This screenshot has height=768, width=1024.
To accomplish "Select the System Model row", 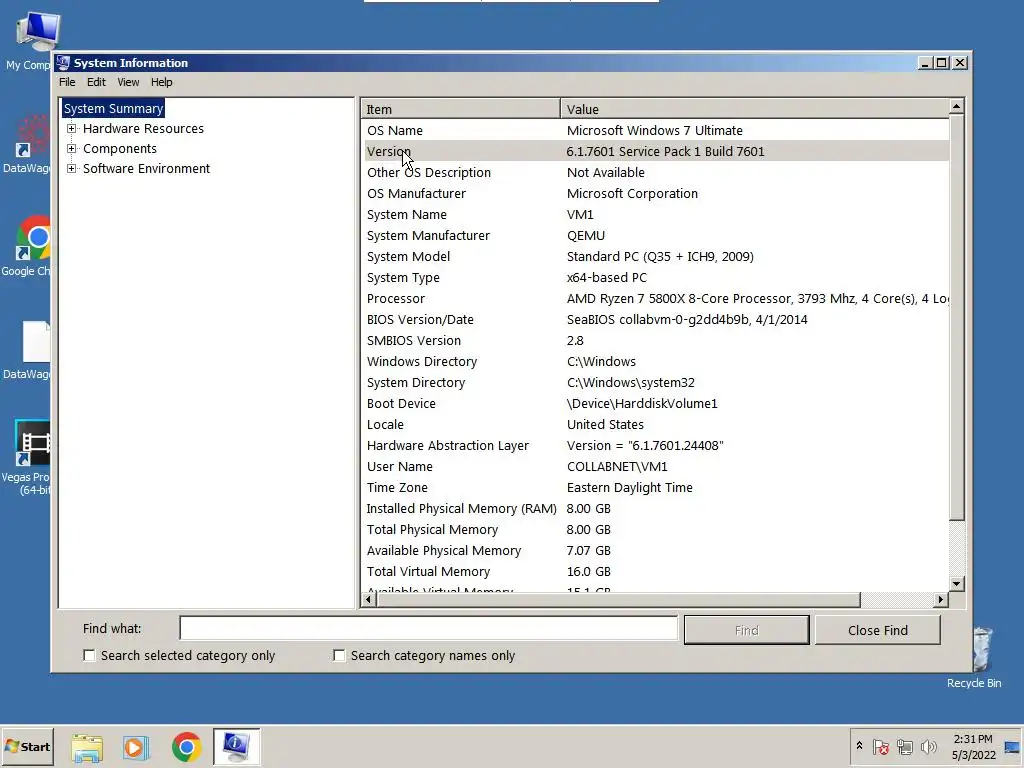I will [x=655, y=257].
